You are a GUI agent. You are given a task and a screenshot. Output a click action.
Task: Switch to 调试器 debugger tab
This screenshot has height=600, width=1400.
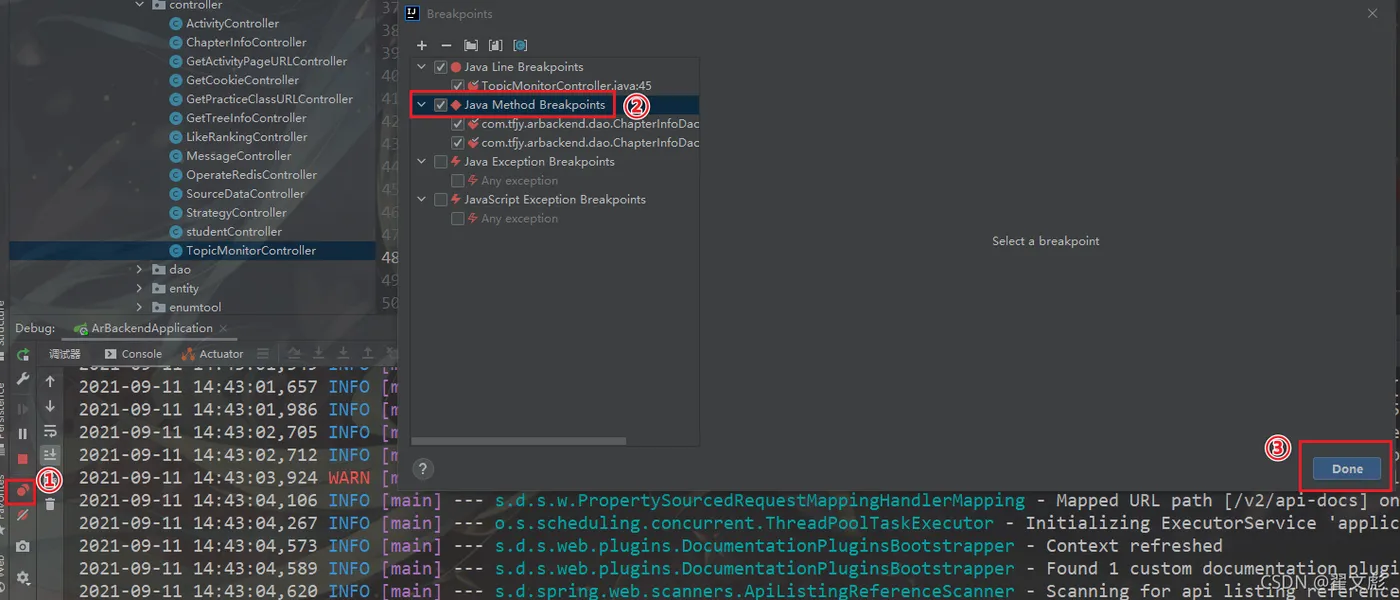[65, 354]
